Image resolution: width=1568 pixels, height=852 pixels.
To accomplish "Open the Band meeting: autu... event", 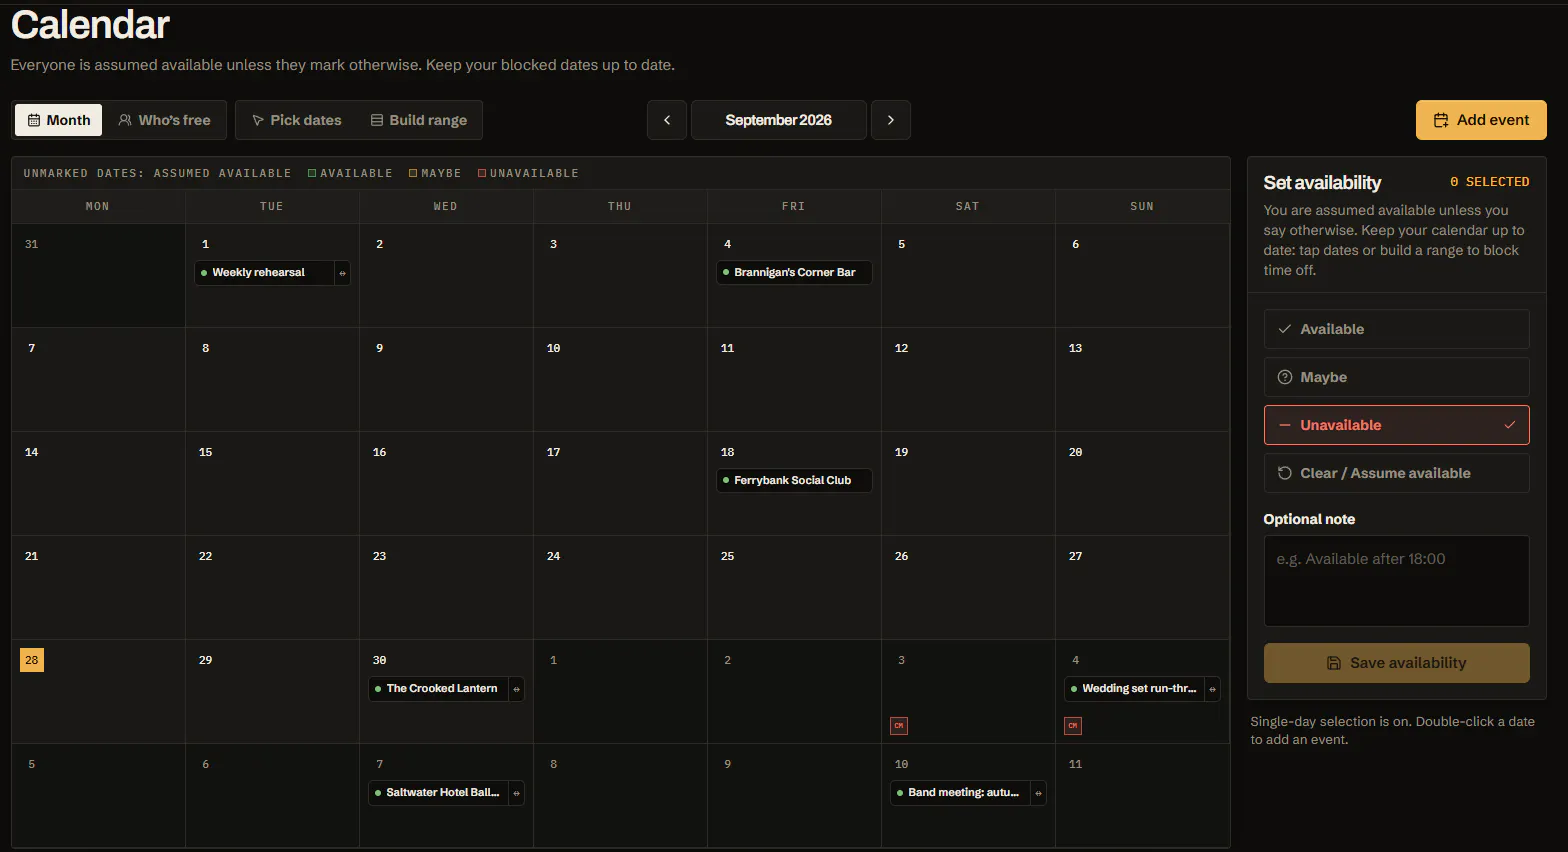I will [x=960, y=793].
